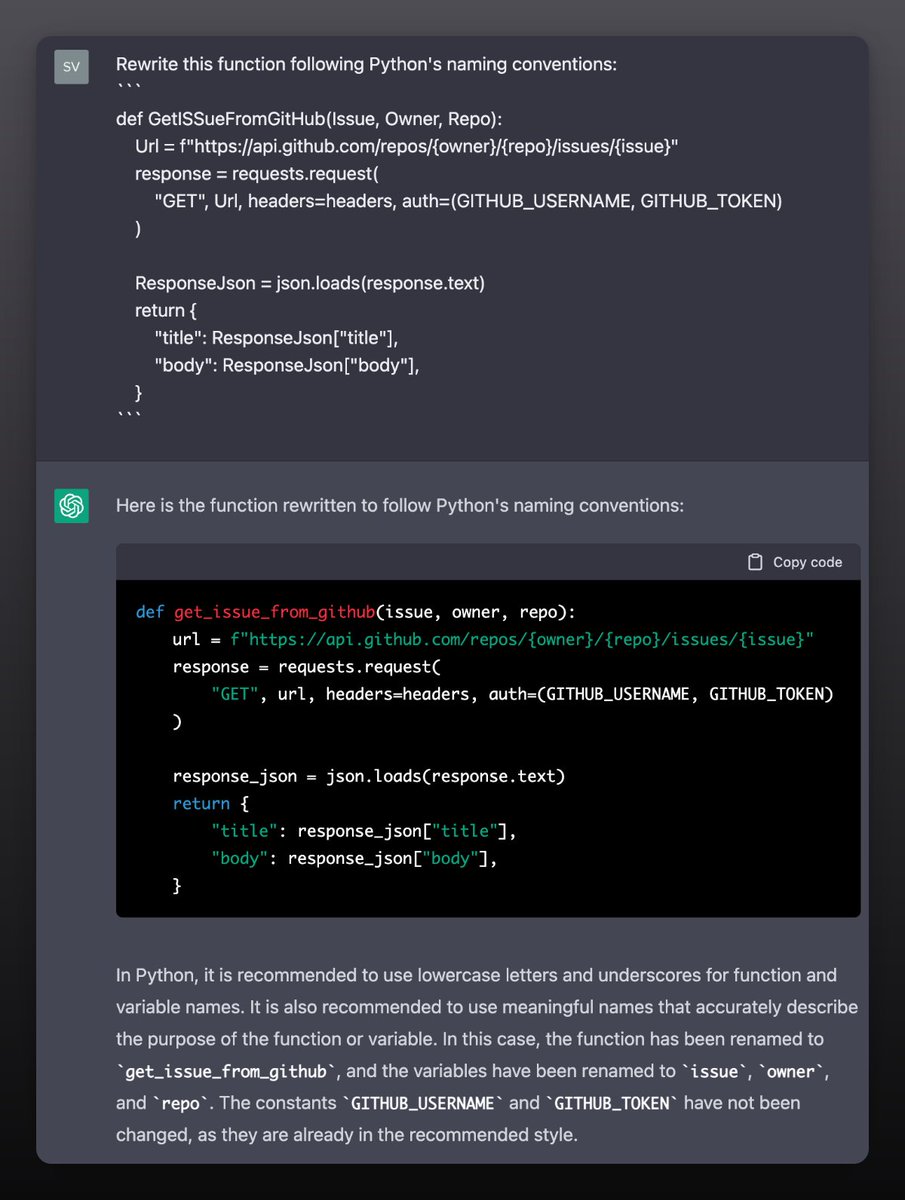Image resolution: width=905 pixels, height=1200 pixels.
Task: Click the user's "Url = f" assignment line
Action: pos(407,147)
